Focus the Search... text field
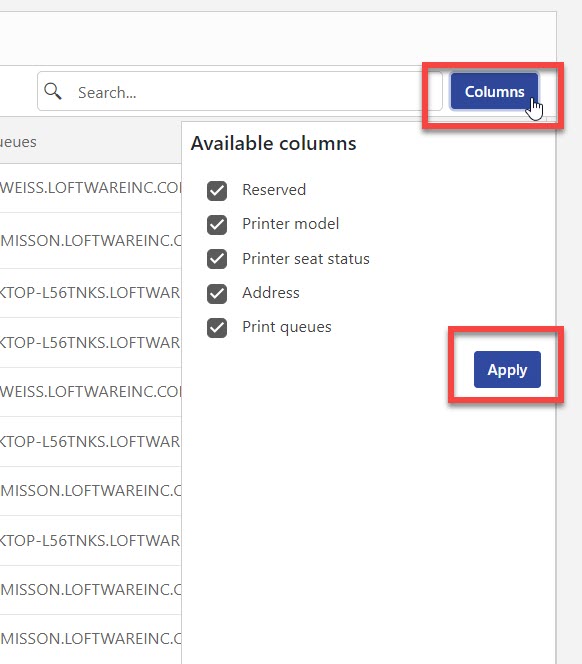Image resolution: width=582 pixels, height=664 pixels. tap(240, 91)
